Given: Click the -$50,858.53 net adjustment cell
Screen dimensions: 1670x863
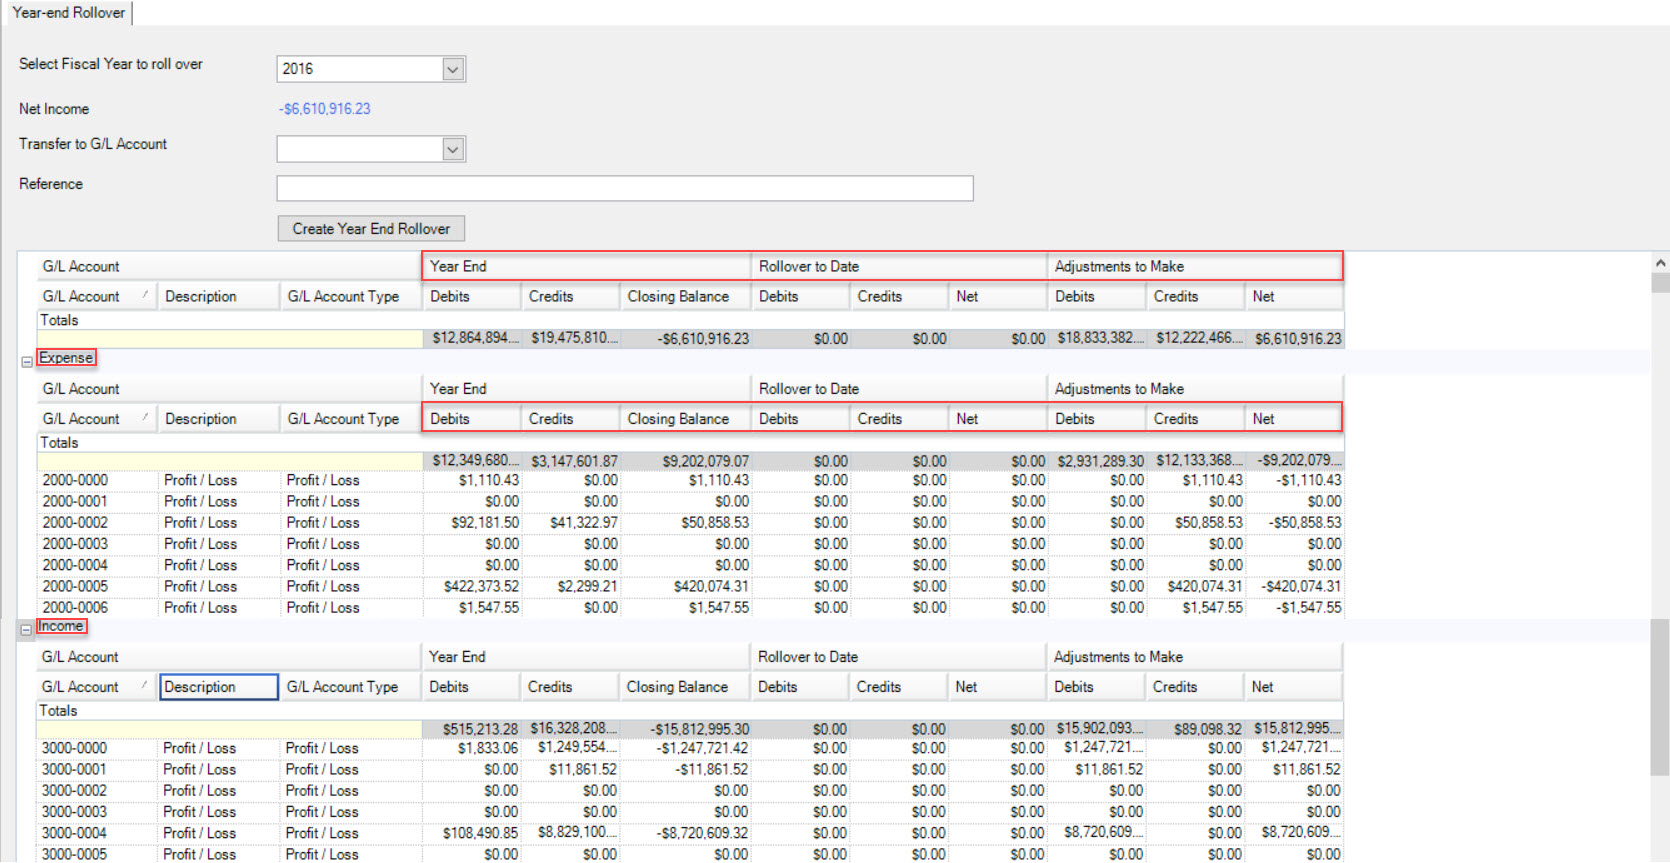Looking at the screenshot, I should pyautogui.click(x=1295, y=523).
